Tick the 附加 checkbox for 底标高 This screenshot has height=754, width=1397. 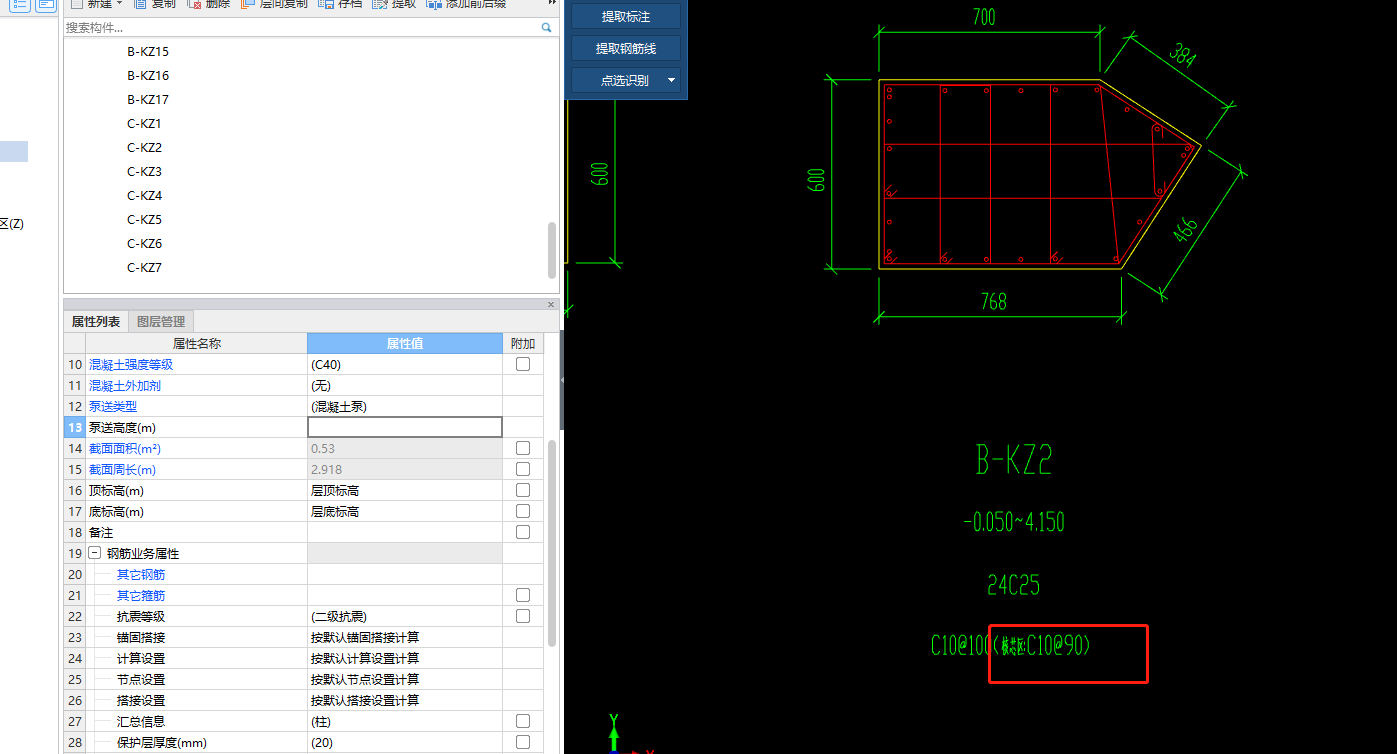pyautogui.click(x=522, y=511)
